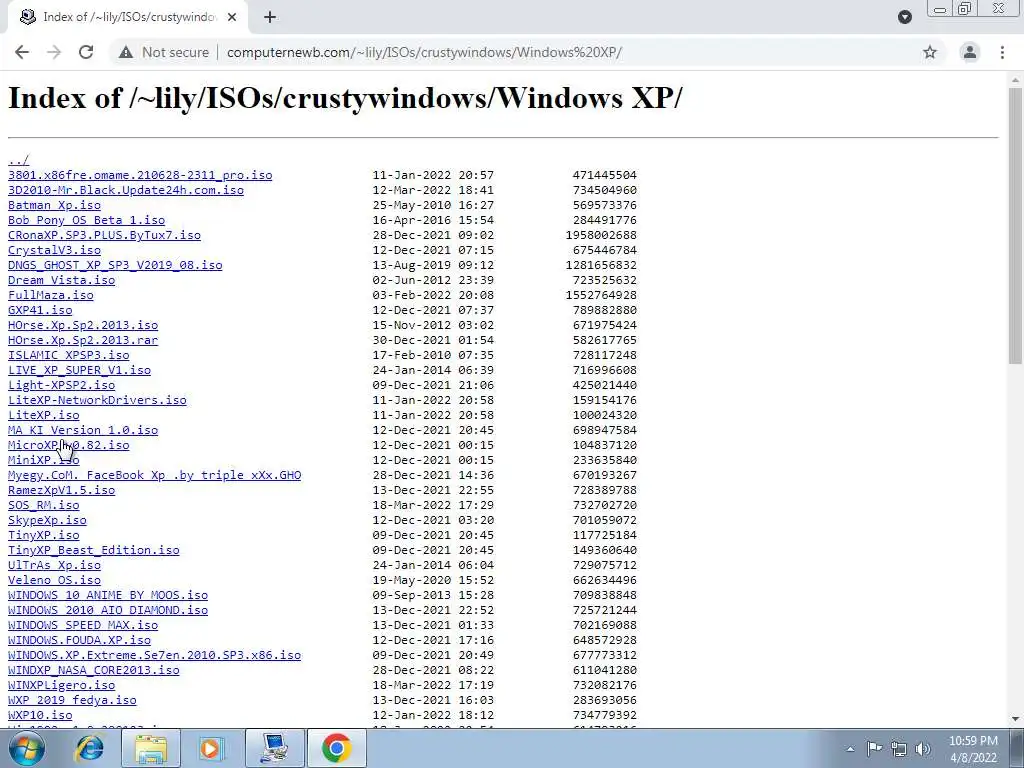
Task: Open the WXP10.iso link
Action: [x=40, y=716]
